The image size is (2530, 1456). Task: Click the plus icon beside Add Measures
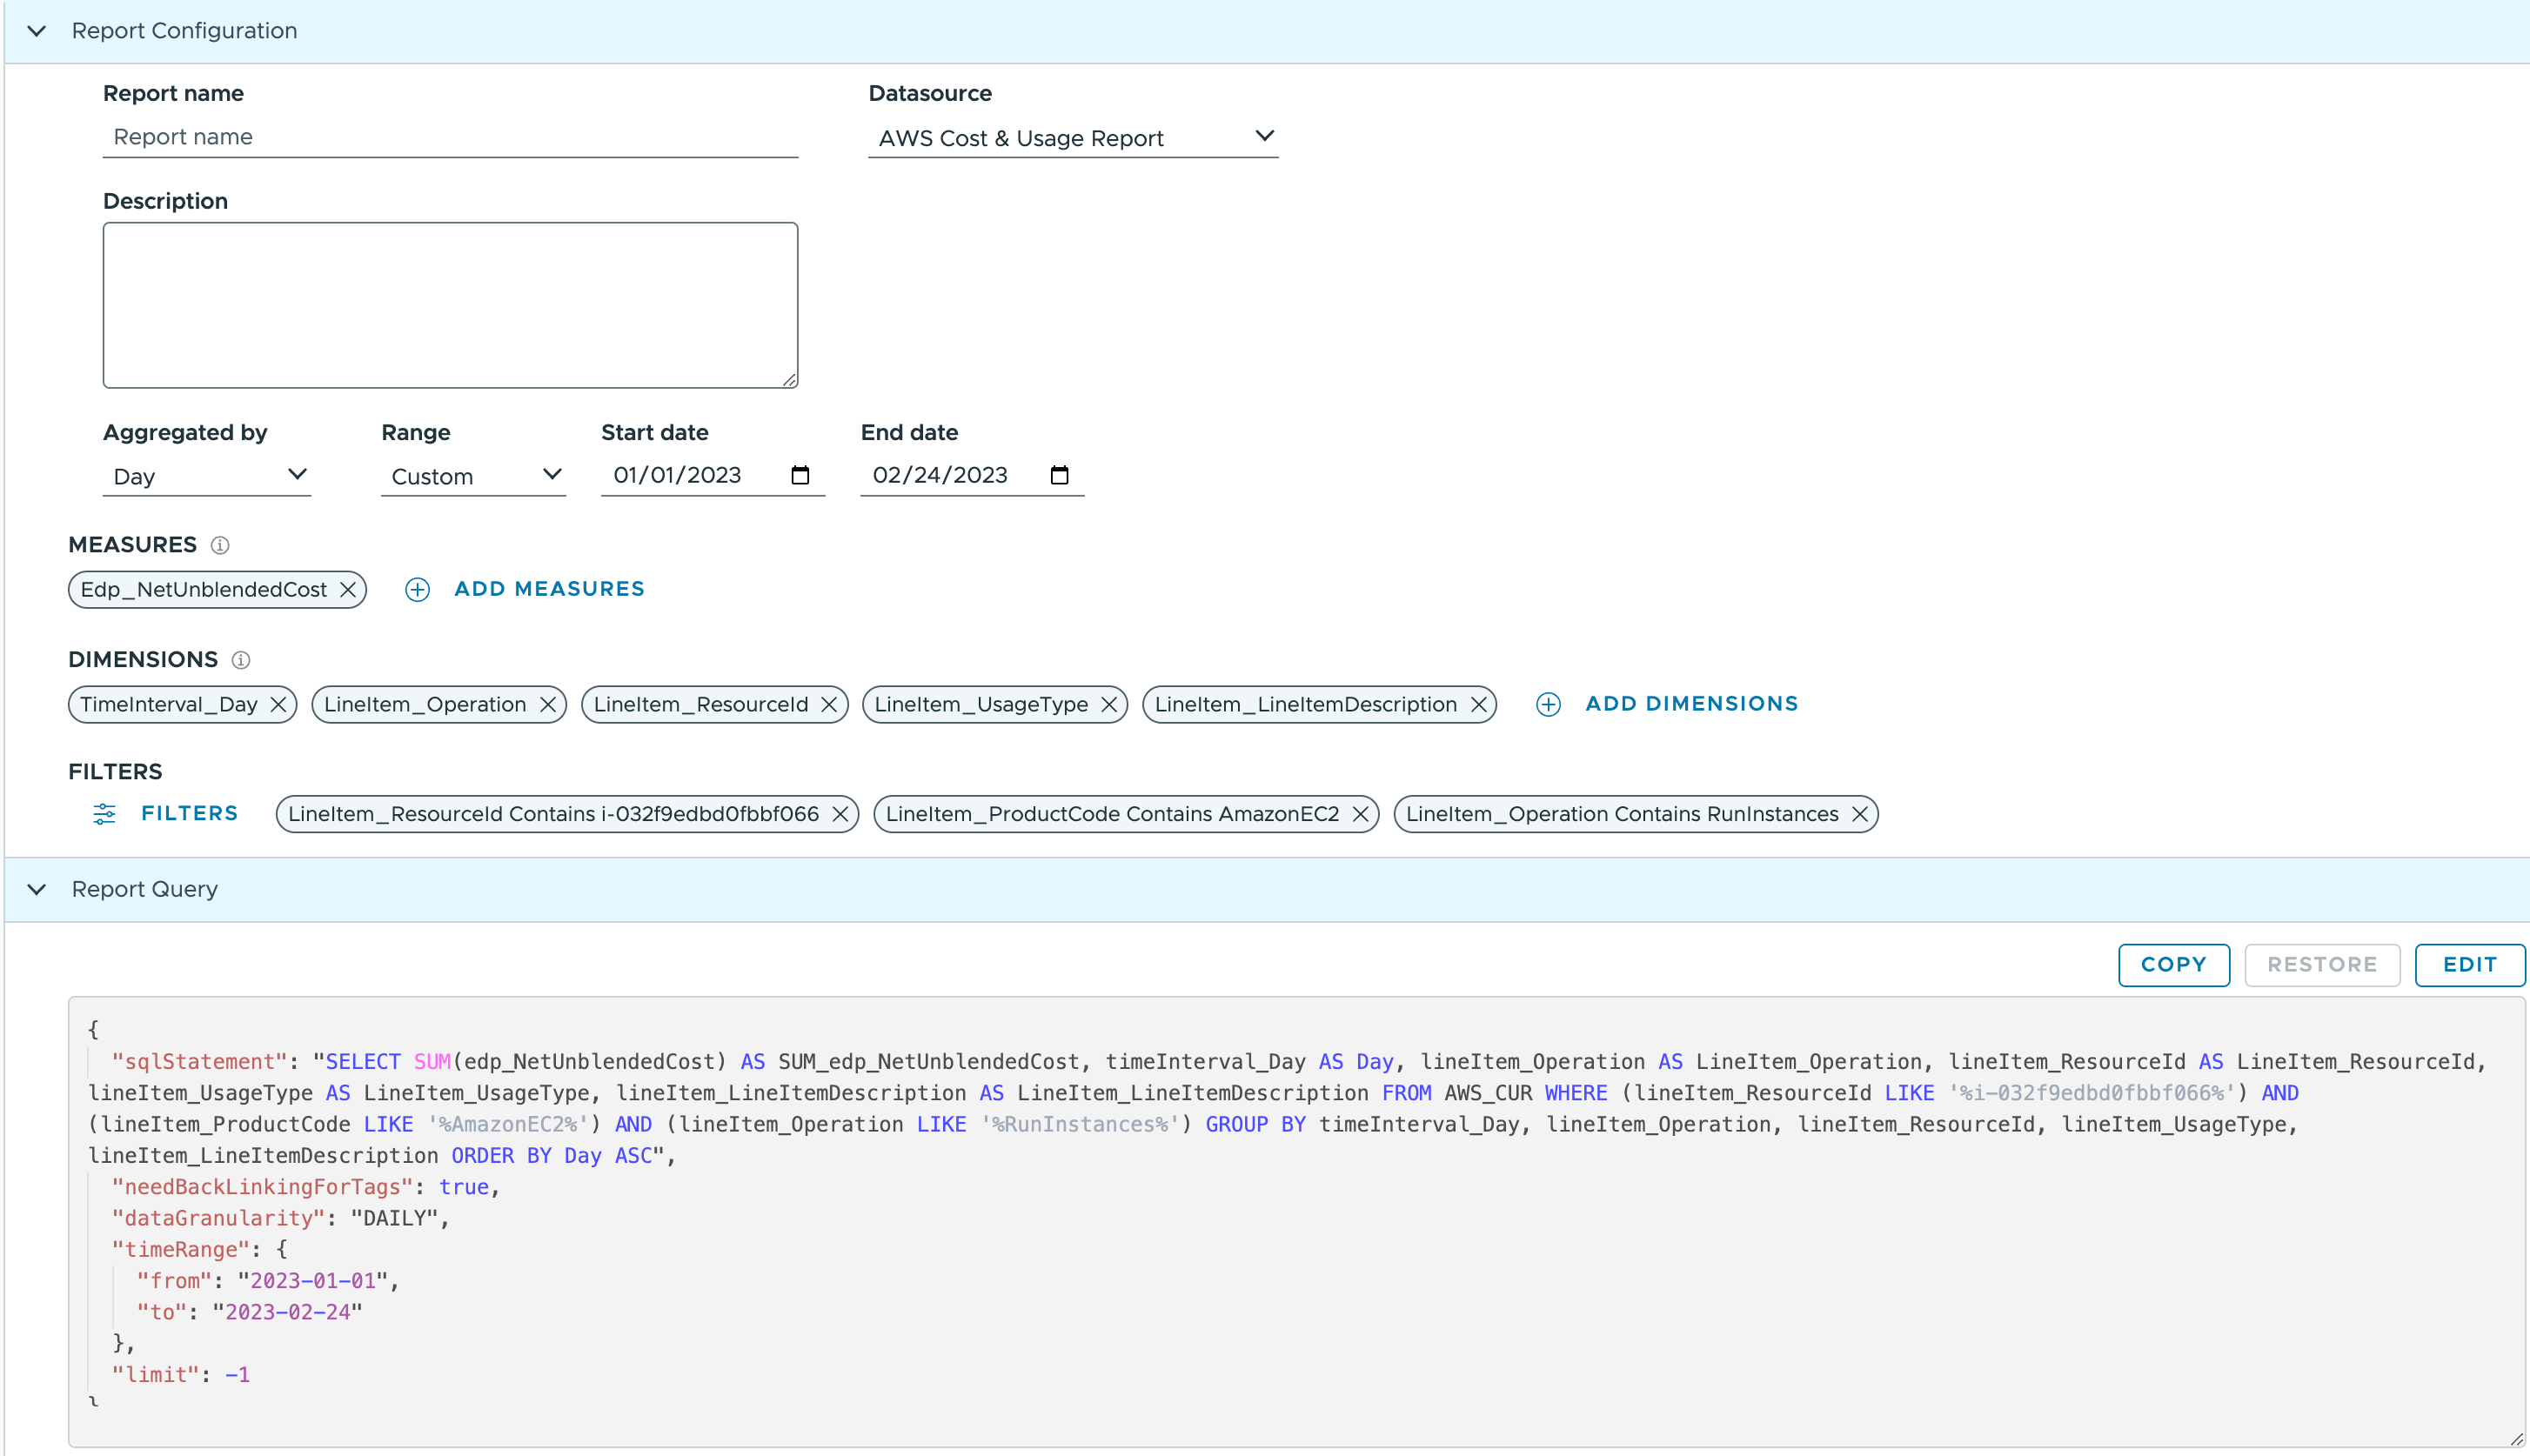click(417, 590)
